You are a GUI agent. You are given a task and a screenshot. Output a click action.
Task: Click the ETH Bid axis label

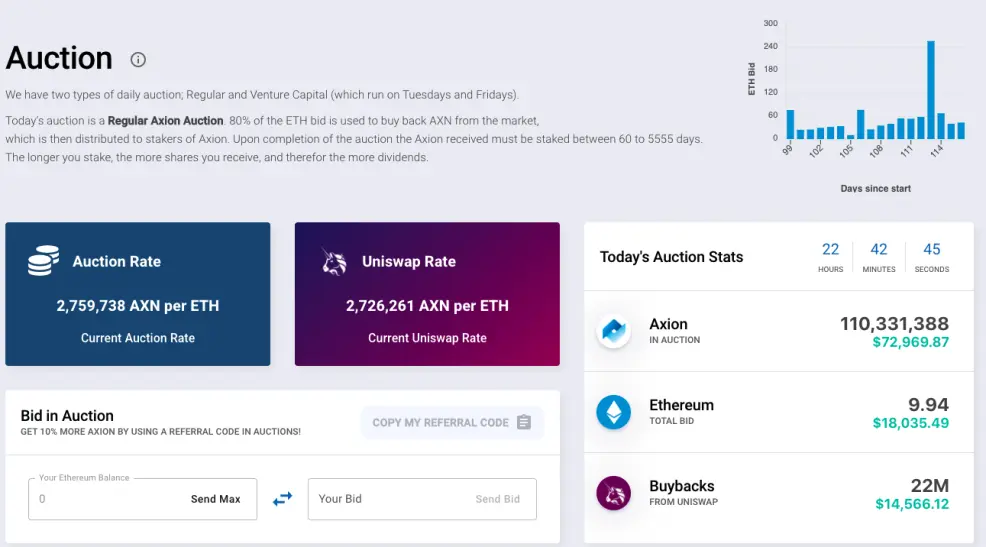coord(751,79)
